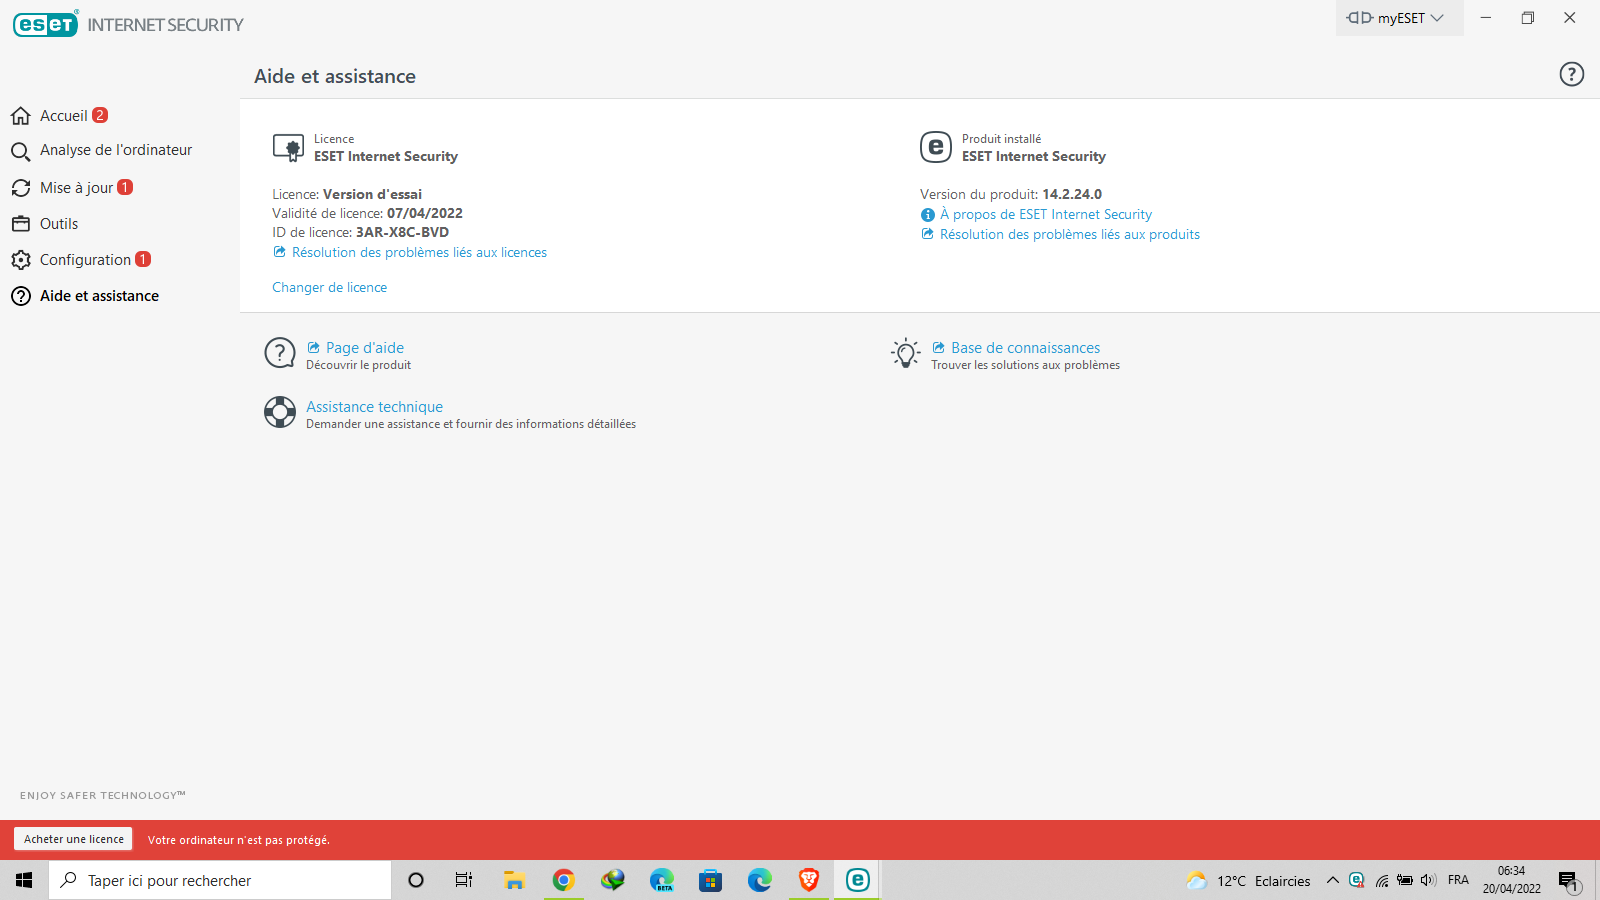Open Configuration section
This screenshot has width=1600, height=900.
click(x=85, y=260)
